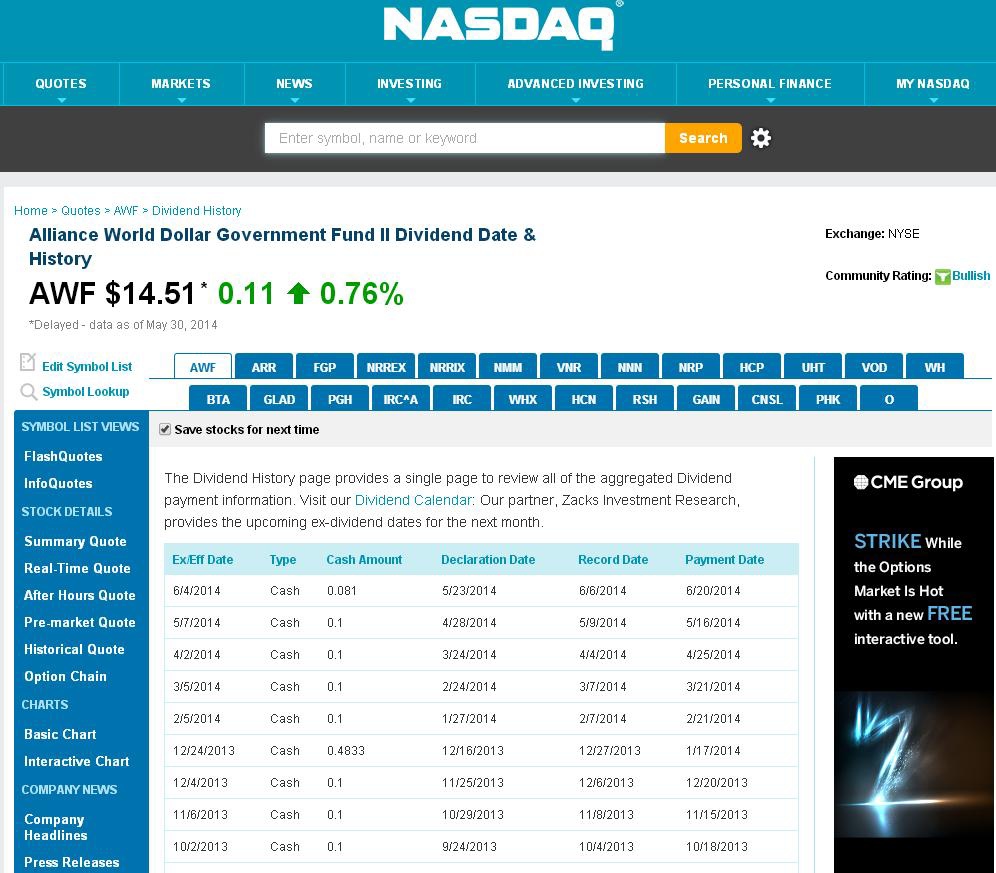Open the settings gear next to Search
Viewport: 996px width, 873px height.
point(760,138)
